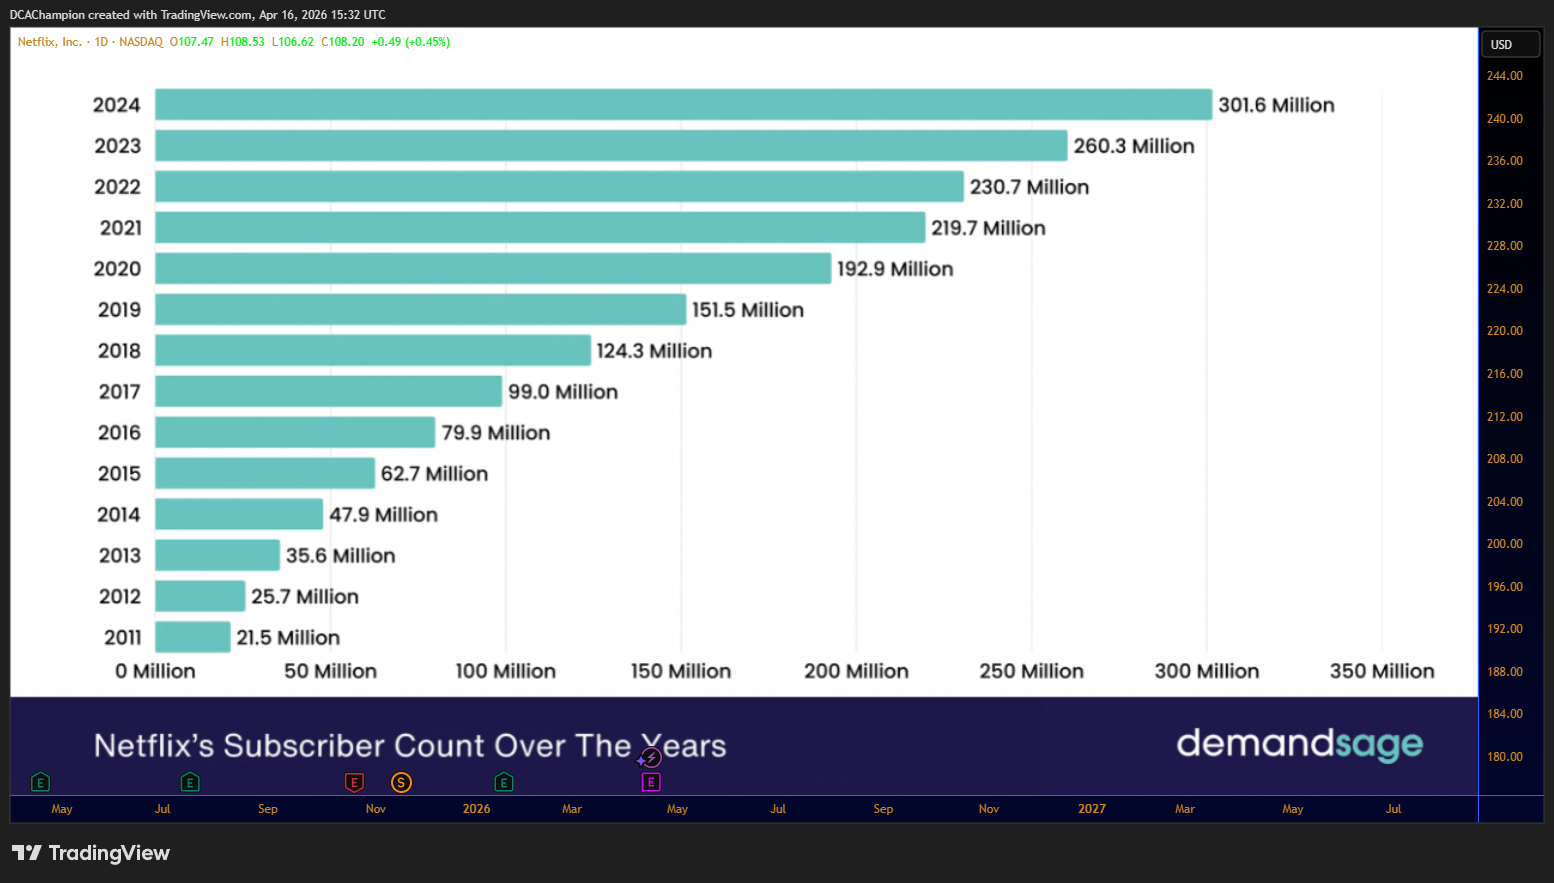Click the low value L106.62
Screen dimensions: 1554x883
(x=293, y=42)
